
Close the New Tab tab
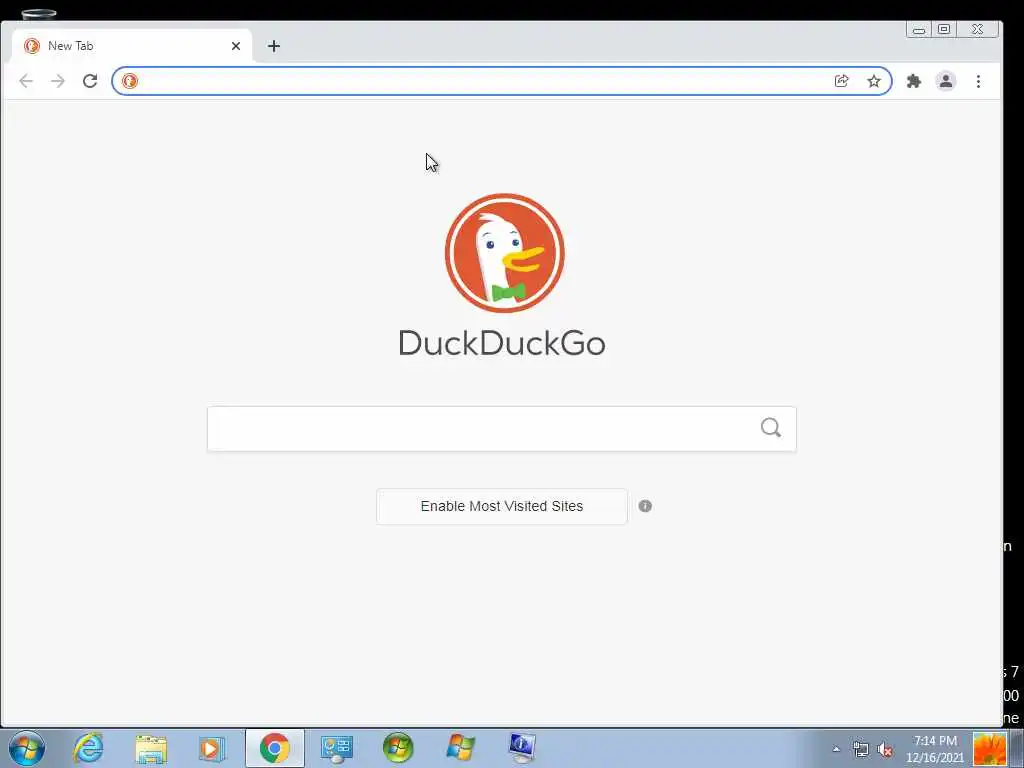(236, 46)
